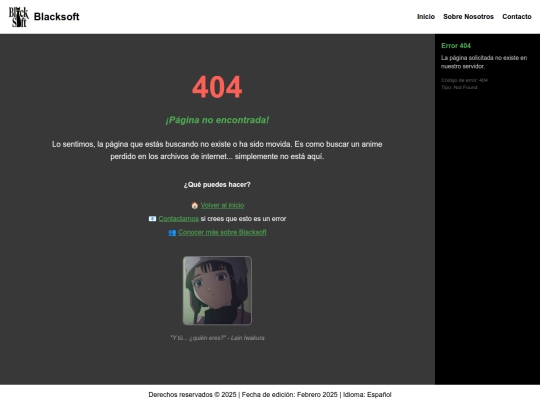Click the Derechos reservados footer text
This screenshot has height=405, width=540.
coord(270,395)
